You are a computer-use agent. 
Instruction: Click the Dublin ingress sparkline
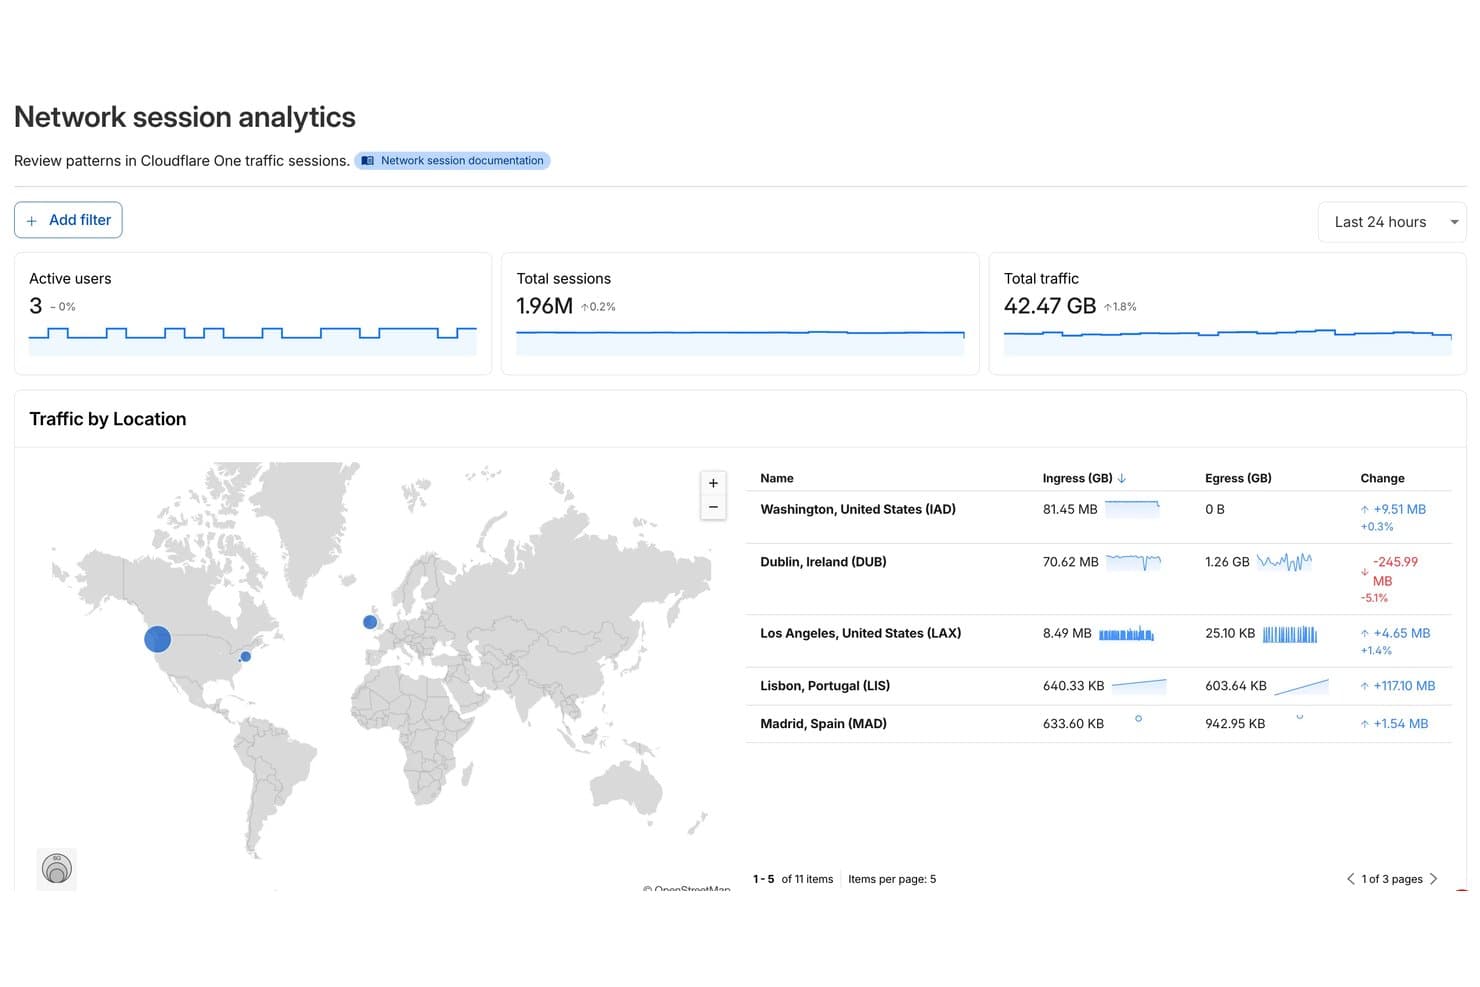coord(1134,562)
